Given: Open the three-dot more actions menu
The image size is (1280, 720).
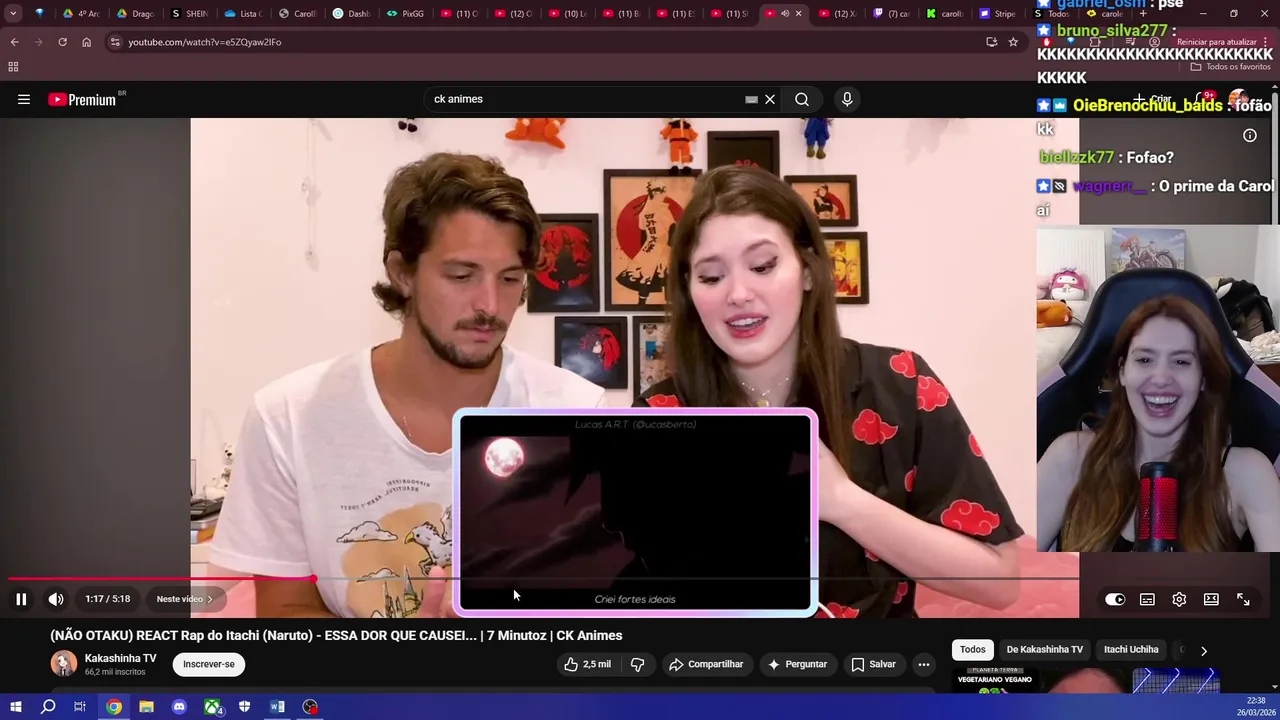Looking at the screenshot, I should tap(924, 664).
